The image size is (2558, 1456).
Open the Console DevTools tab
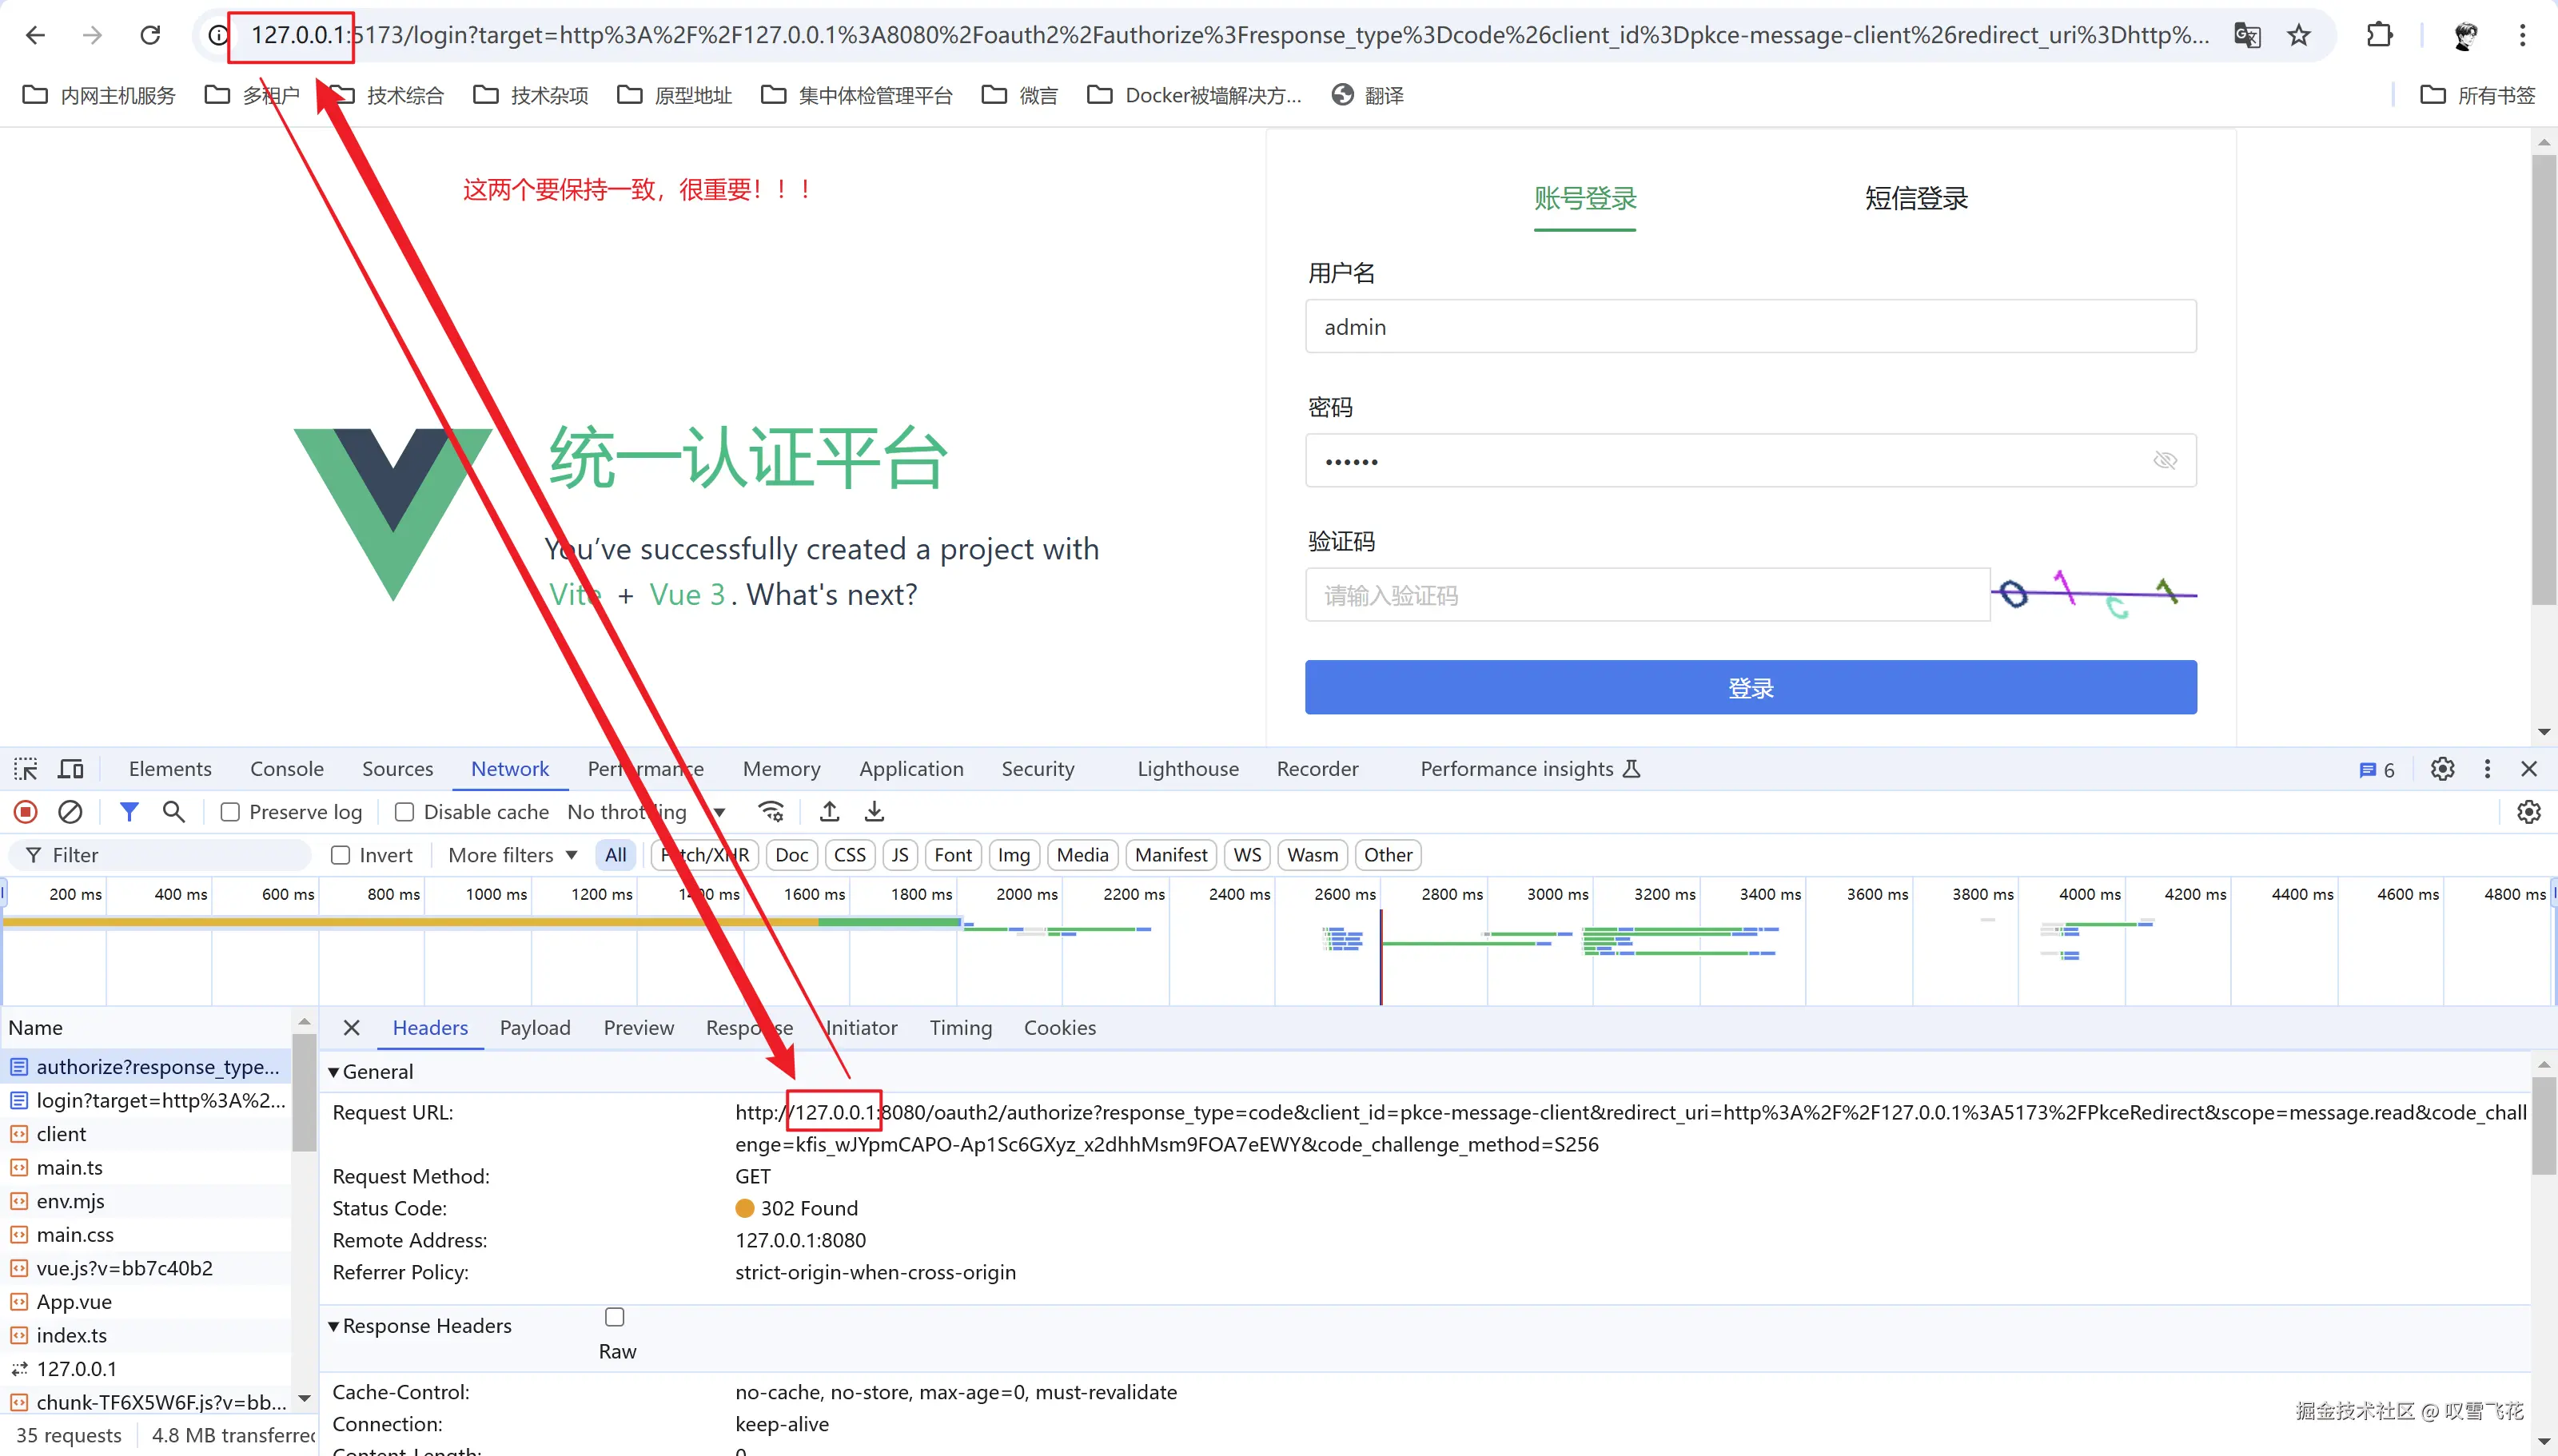[287, 769]
